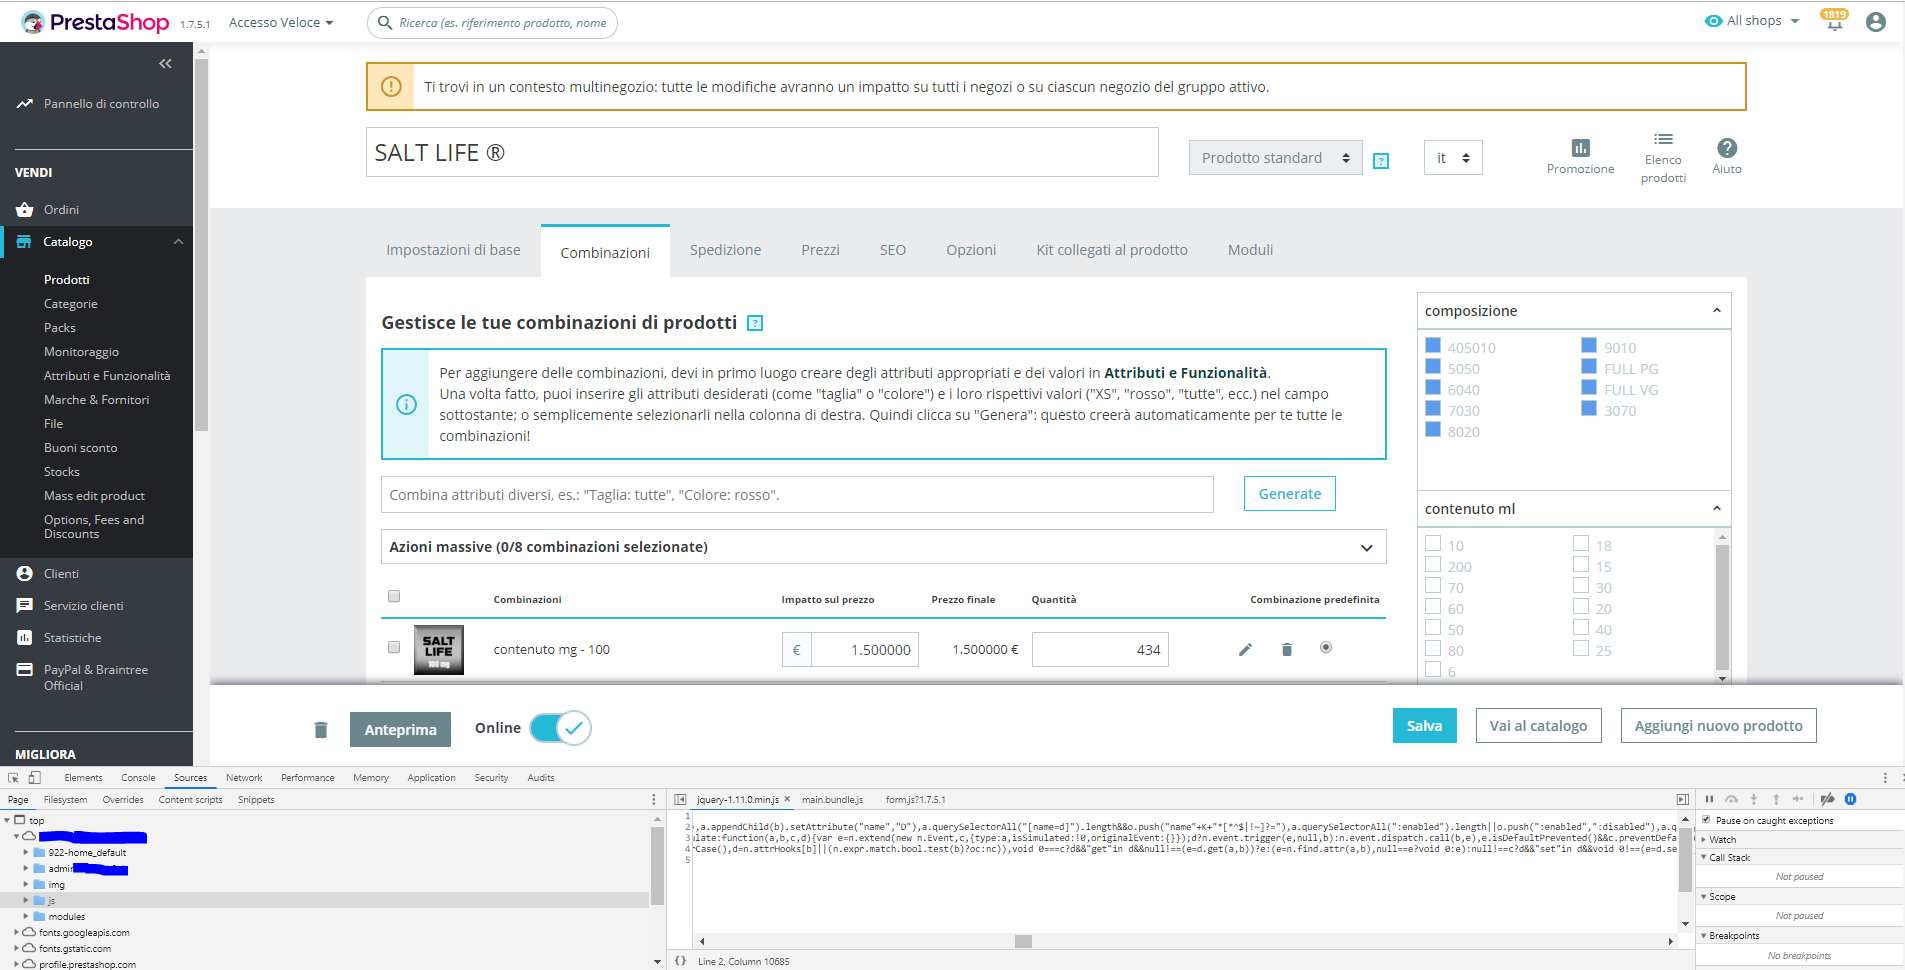Toggle DevTools device toolbar icon

pos(35,777)
